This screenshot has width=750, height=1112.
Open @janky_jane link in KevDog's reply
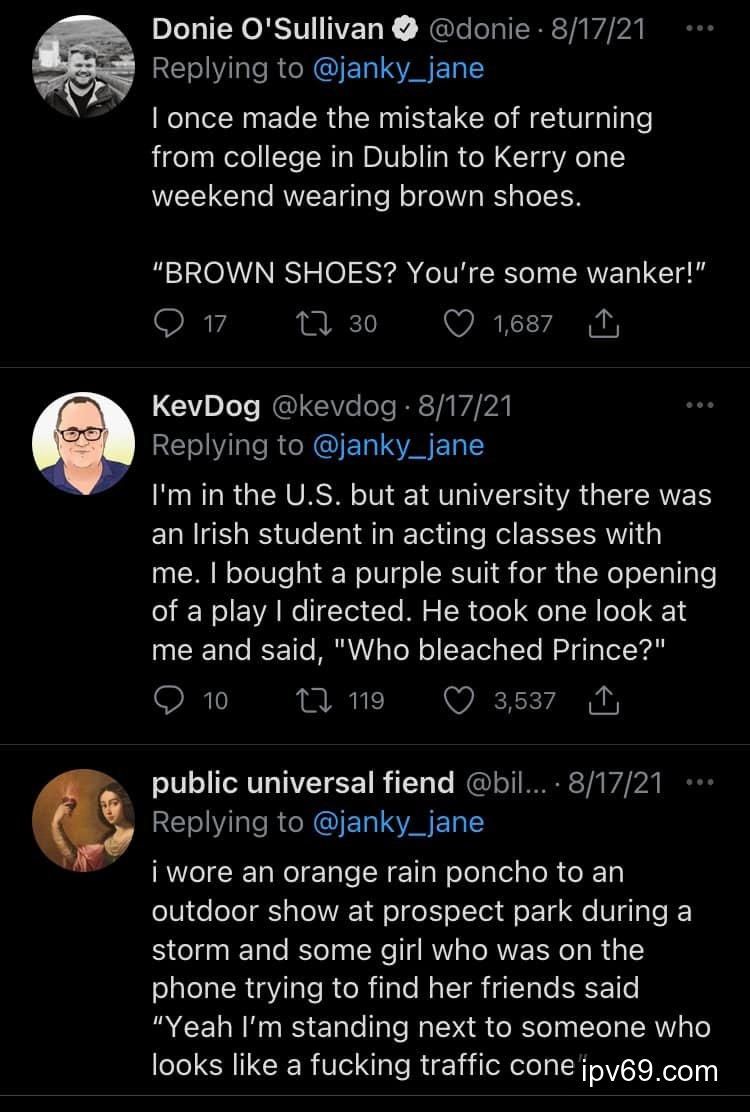398,444
